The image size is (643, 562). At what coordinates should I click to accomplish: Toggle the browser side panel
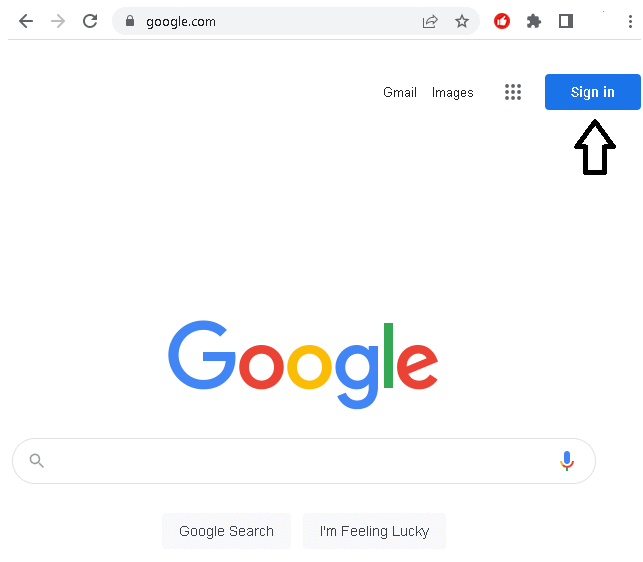click(x=566, y=21)
